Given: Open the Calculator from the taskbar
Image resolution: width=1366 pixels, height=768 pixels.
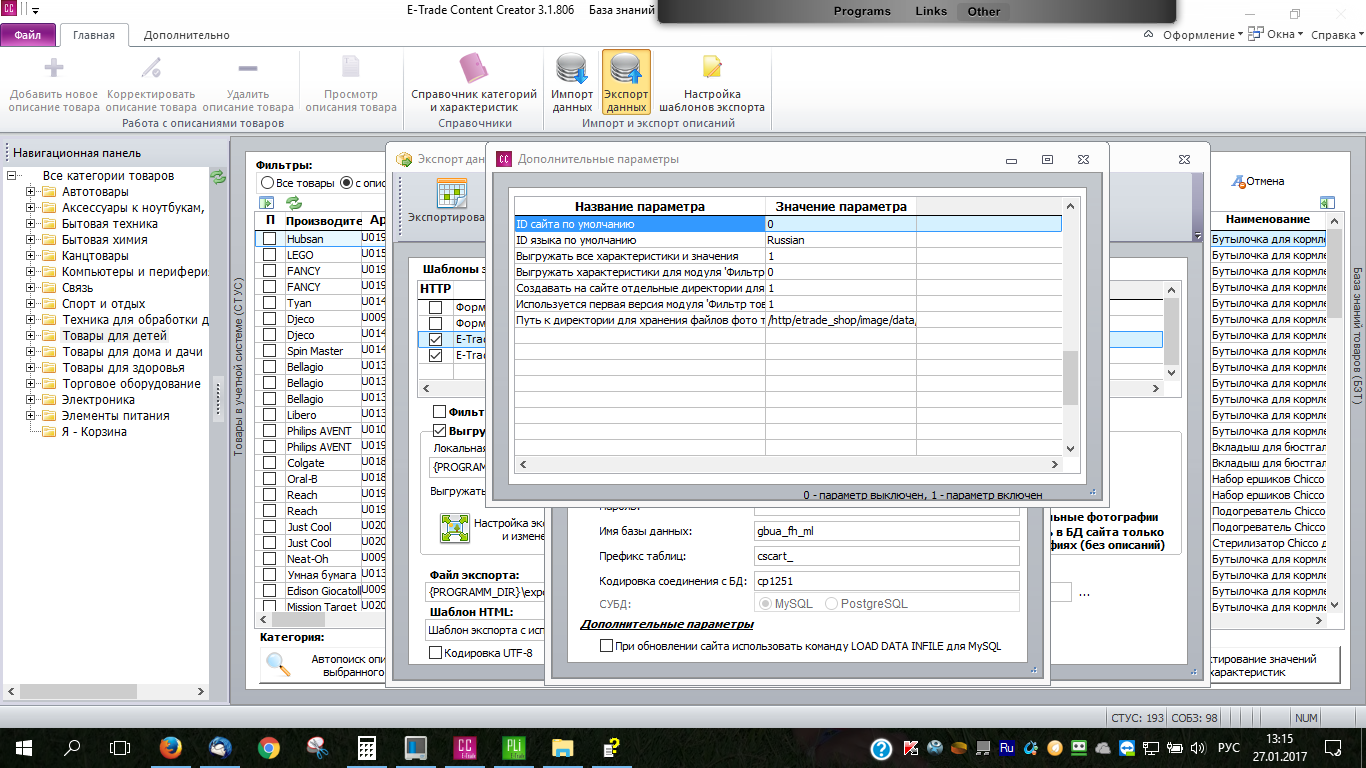Looking at the screenshot, I should (366, 748).
